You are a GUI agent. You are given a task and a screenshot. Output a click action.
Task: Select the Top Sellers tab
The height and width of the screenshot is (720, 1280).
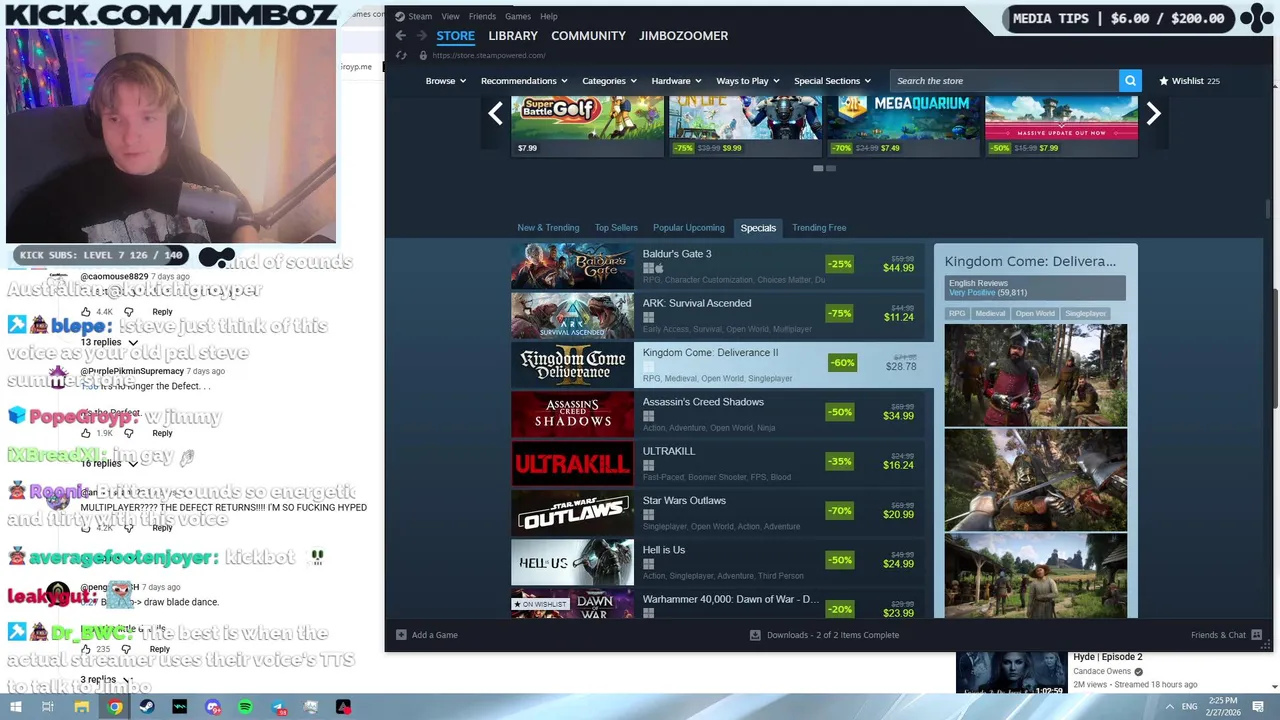click(616, 228)
